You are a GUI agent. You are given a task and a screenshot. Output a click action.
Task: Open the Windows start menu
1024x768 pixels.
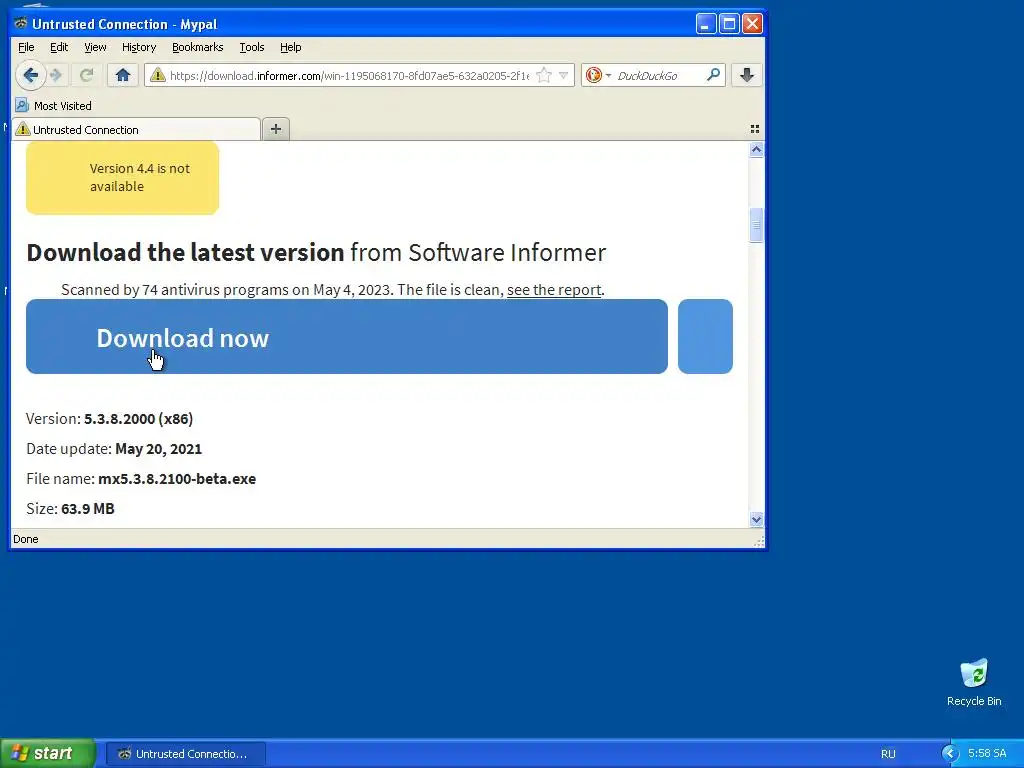(x=48, y=753)
